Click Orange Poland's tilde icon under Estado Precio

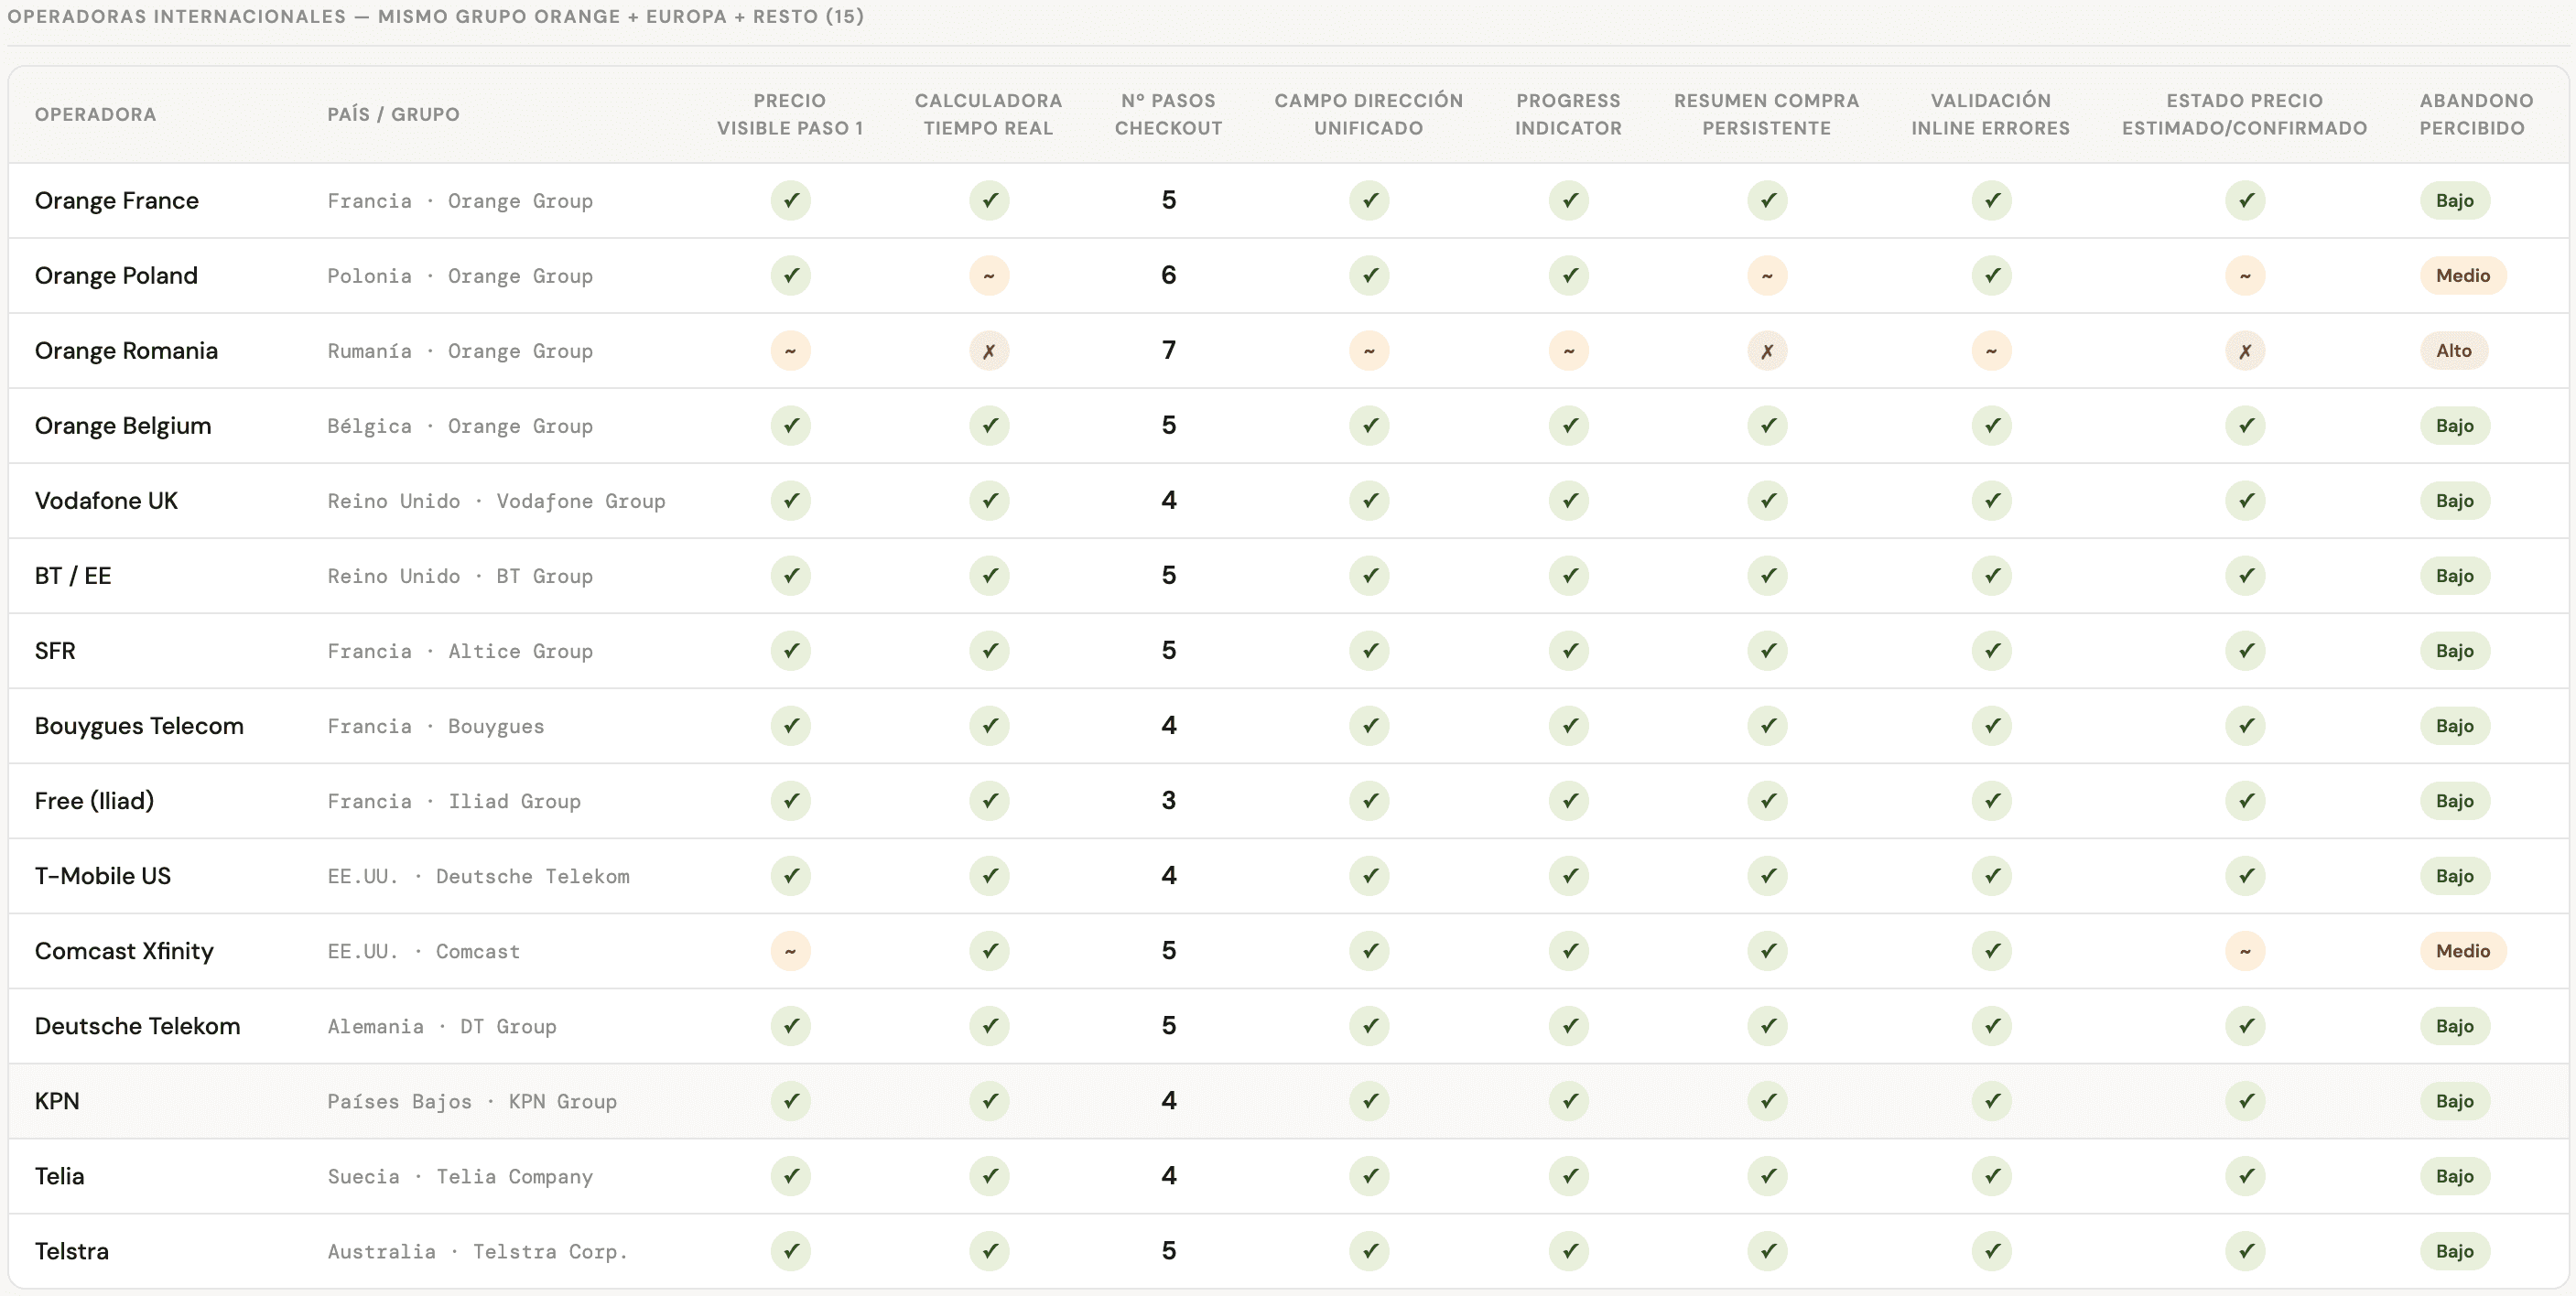(2245, 275)
